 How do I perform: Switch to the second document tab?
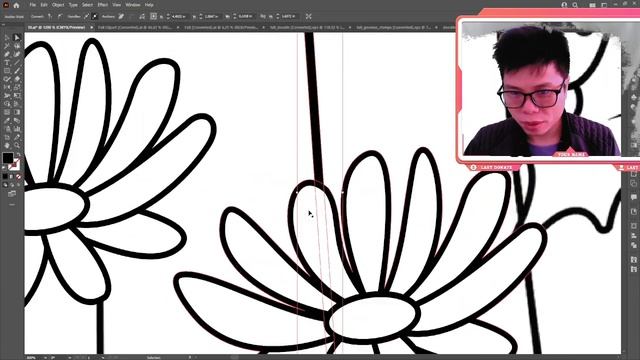(x=135, y=27)
